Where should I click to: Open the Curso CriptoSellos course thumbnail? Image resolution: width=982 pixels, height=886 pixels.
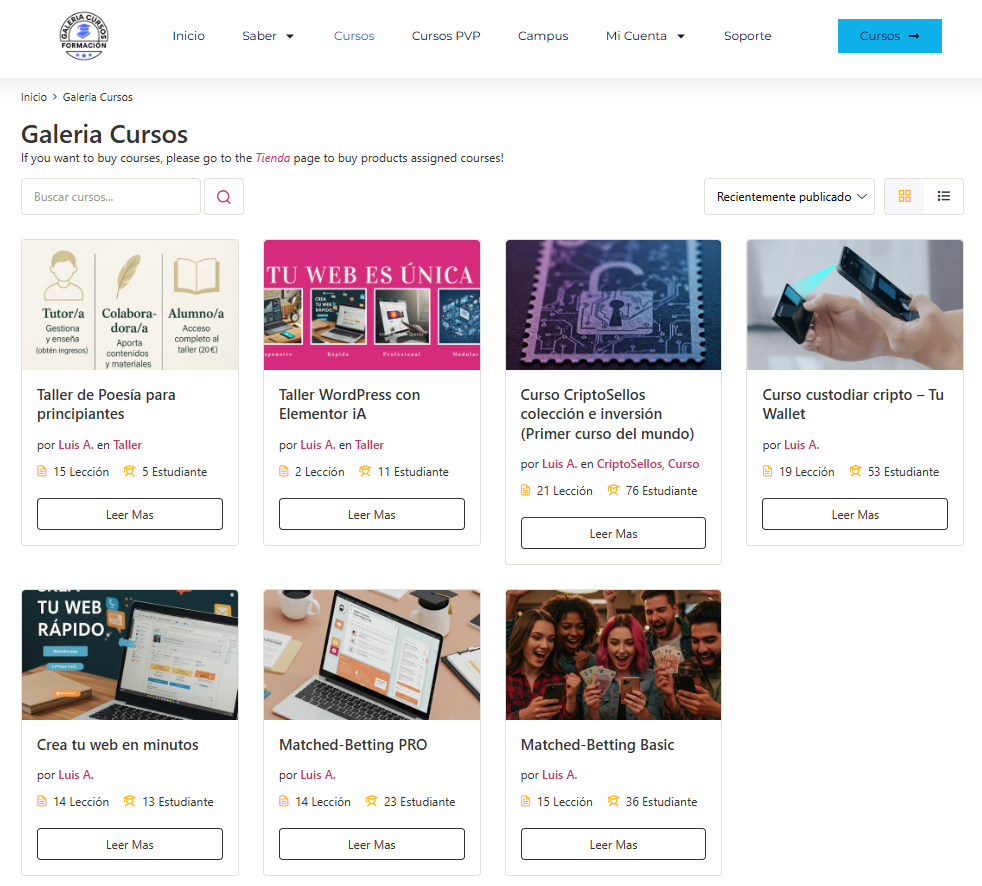613,305
